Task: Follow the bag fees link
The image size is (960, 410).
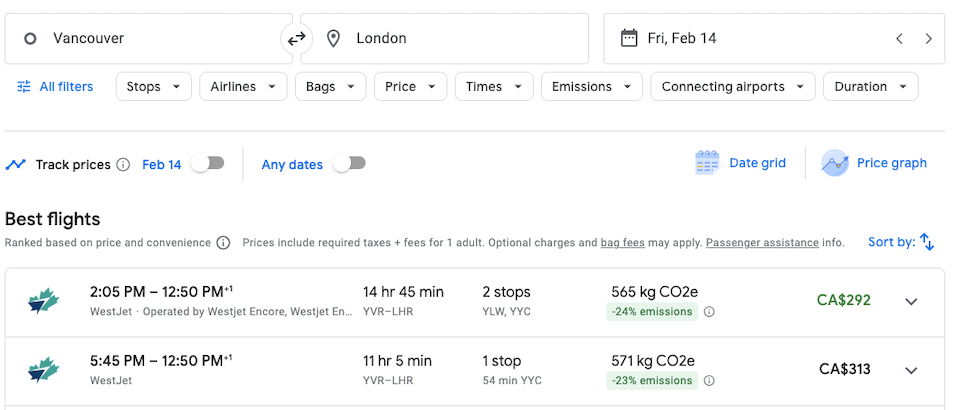Action: (623, 242)
